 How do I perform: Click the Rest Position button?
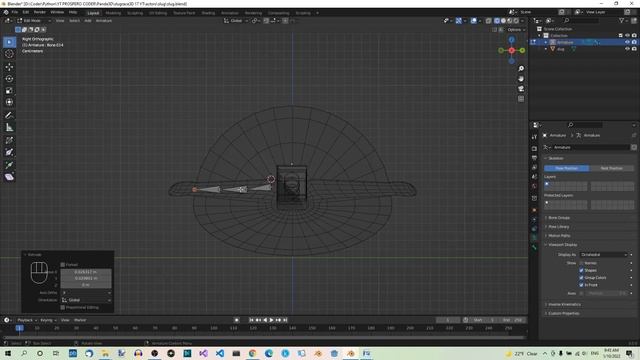611,168
